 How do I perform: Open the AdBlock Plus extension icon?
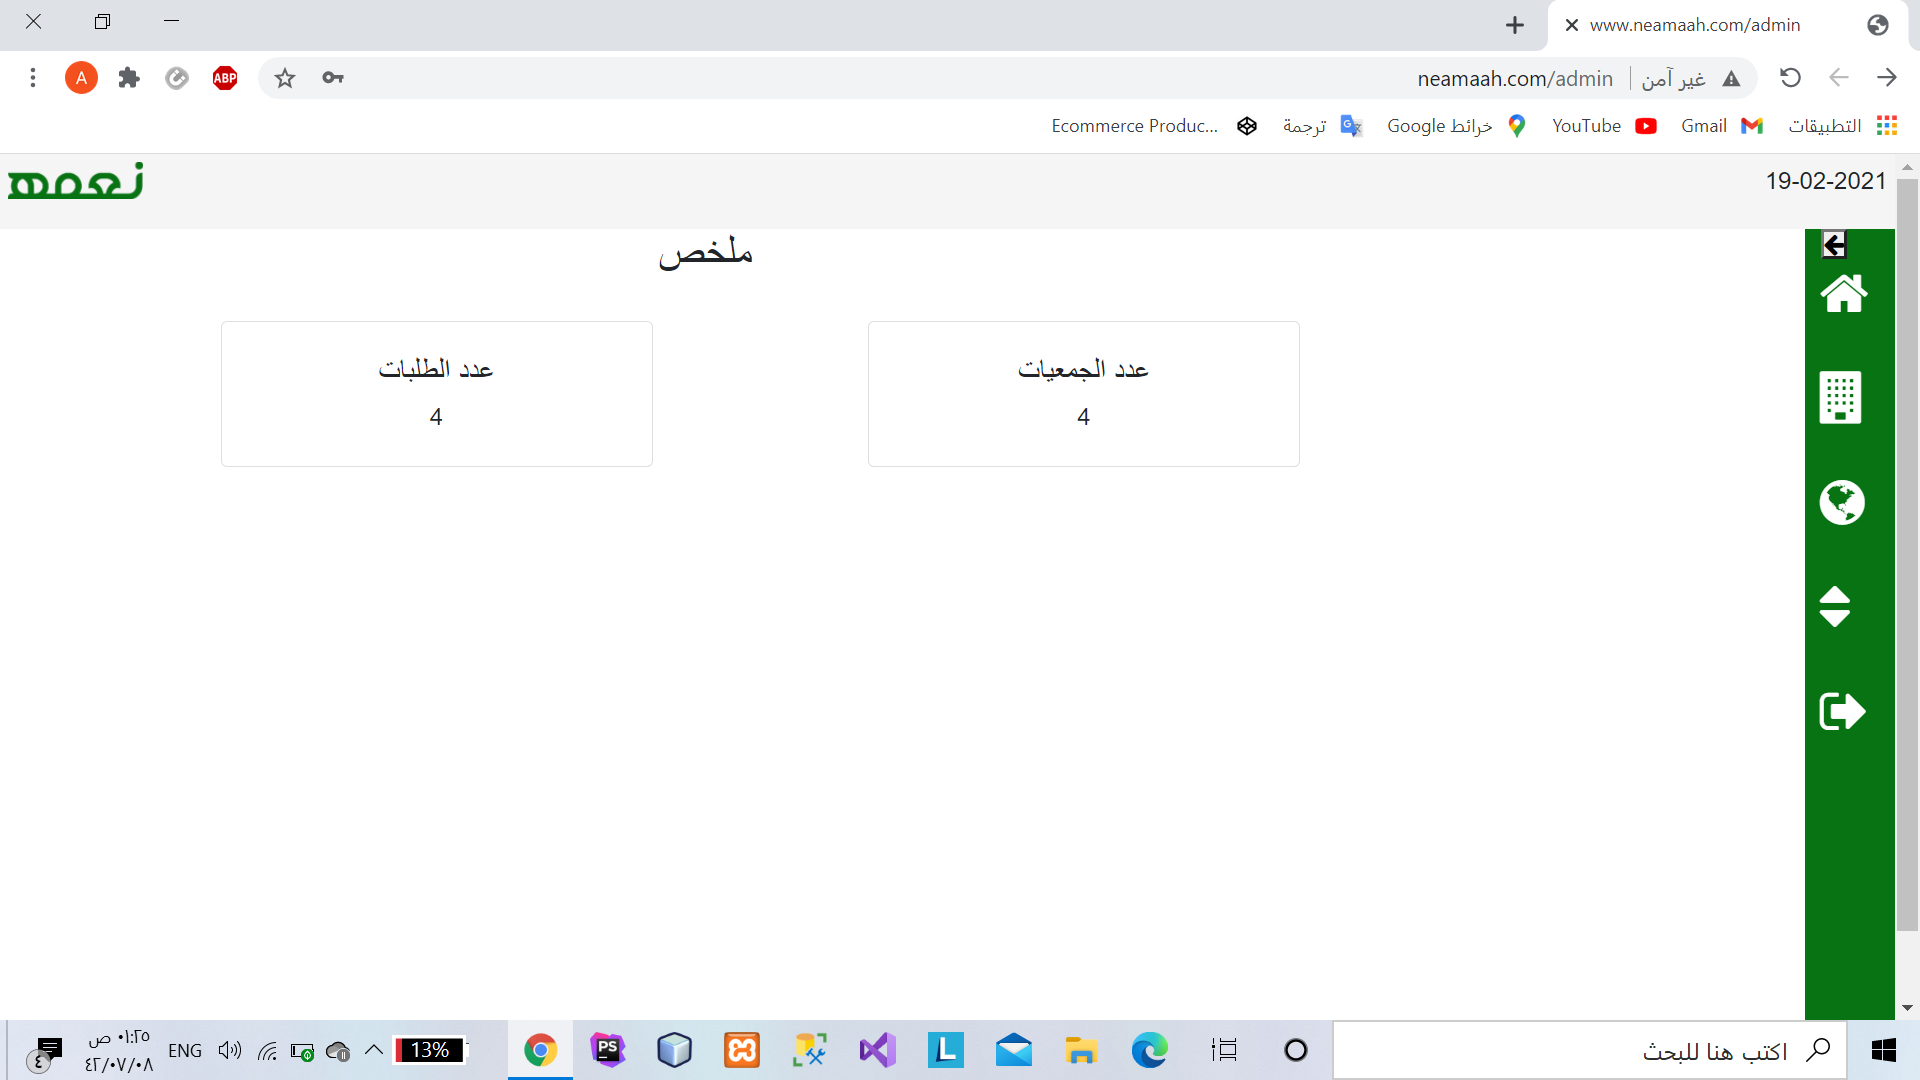coord(225,78)
